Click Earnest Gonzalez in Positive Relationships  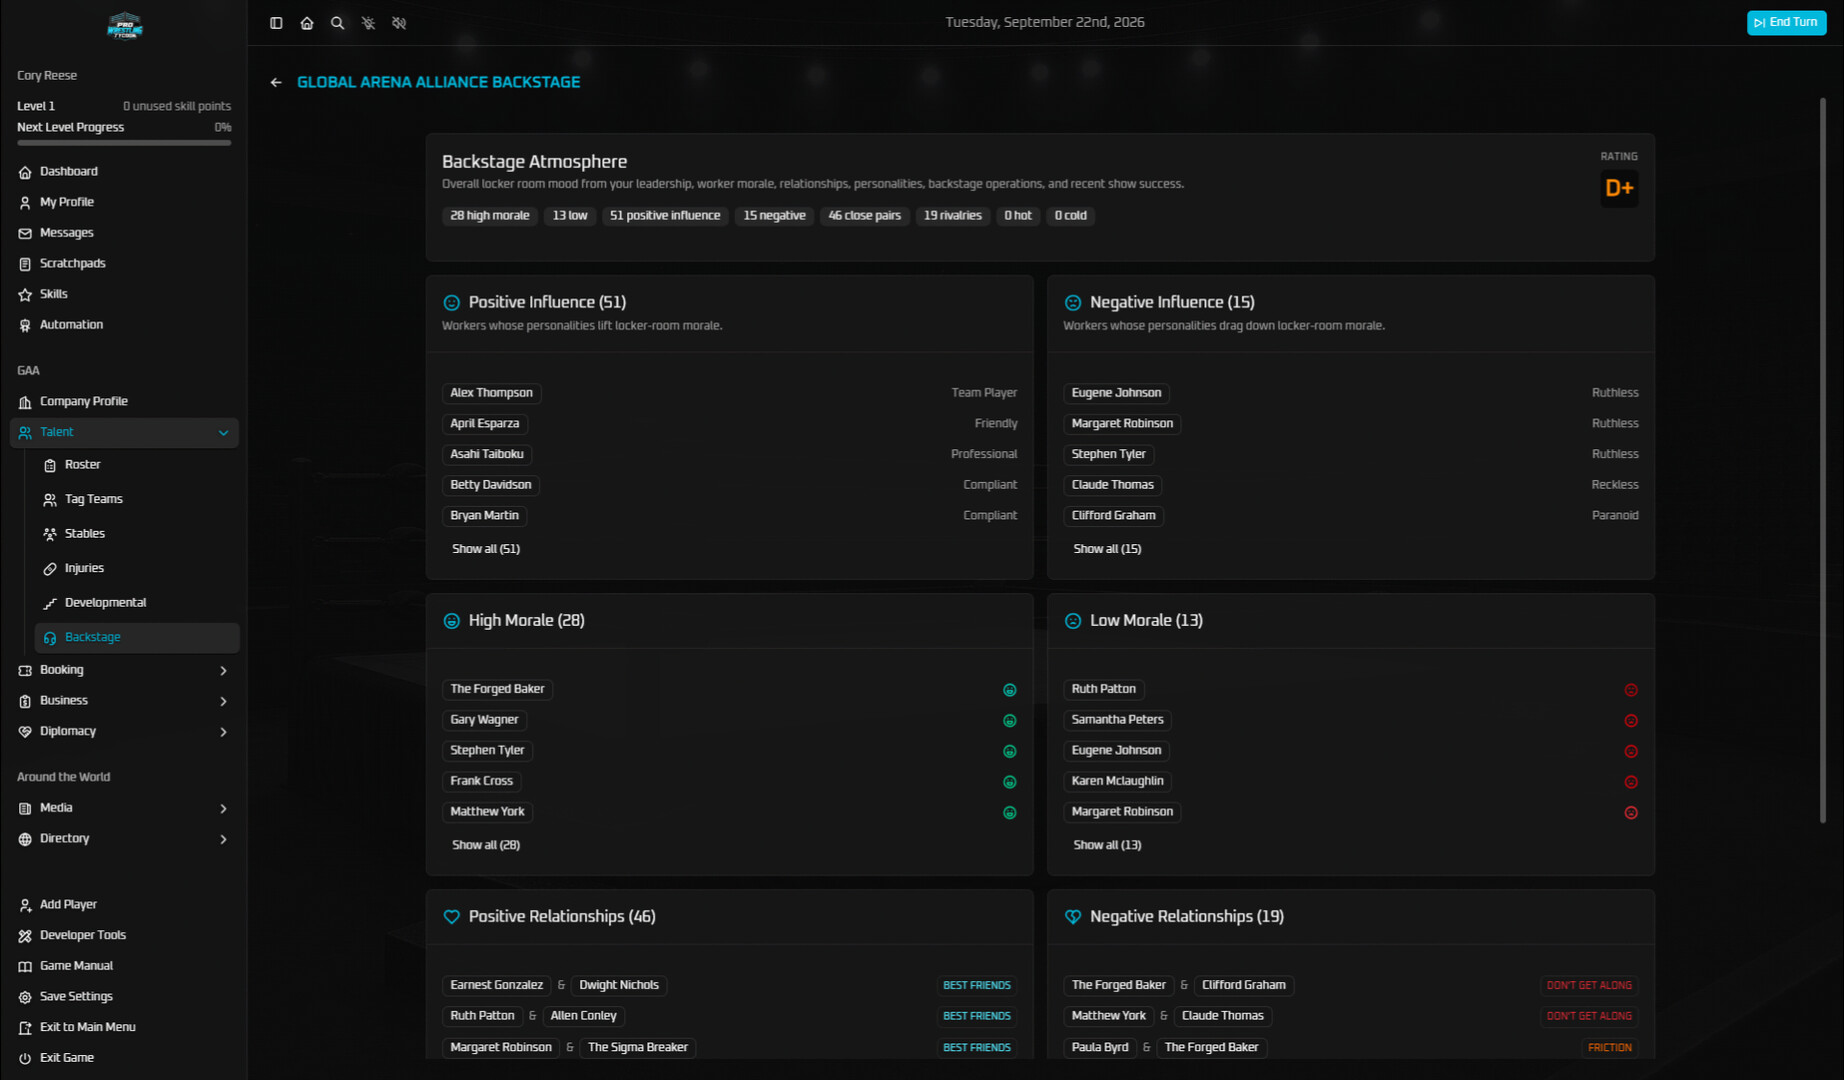(497, 985)
